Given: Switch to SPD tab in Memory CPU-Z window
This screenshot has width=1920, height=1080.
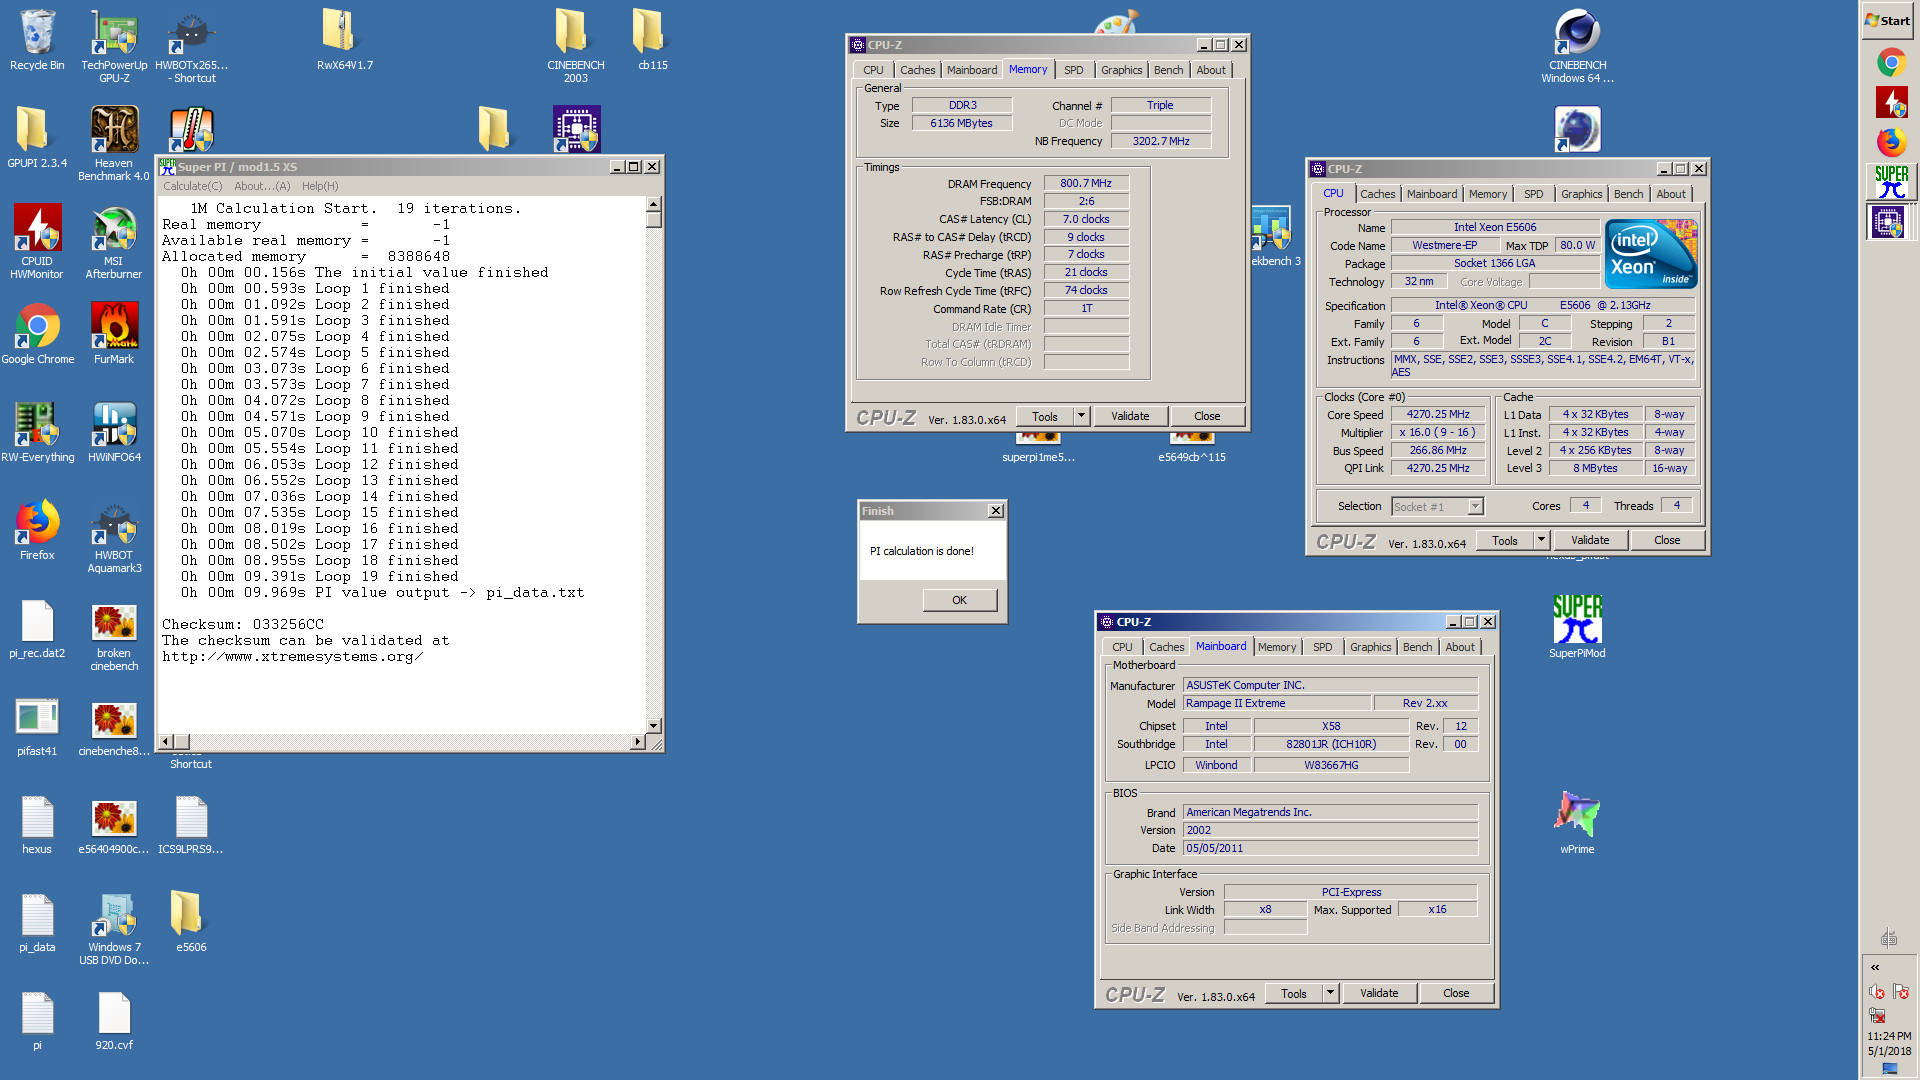Looking at the screenshot, I should 1073,70.
